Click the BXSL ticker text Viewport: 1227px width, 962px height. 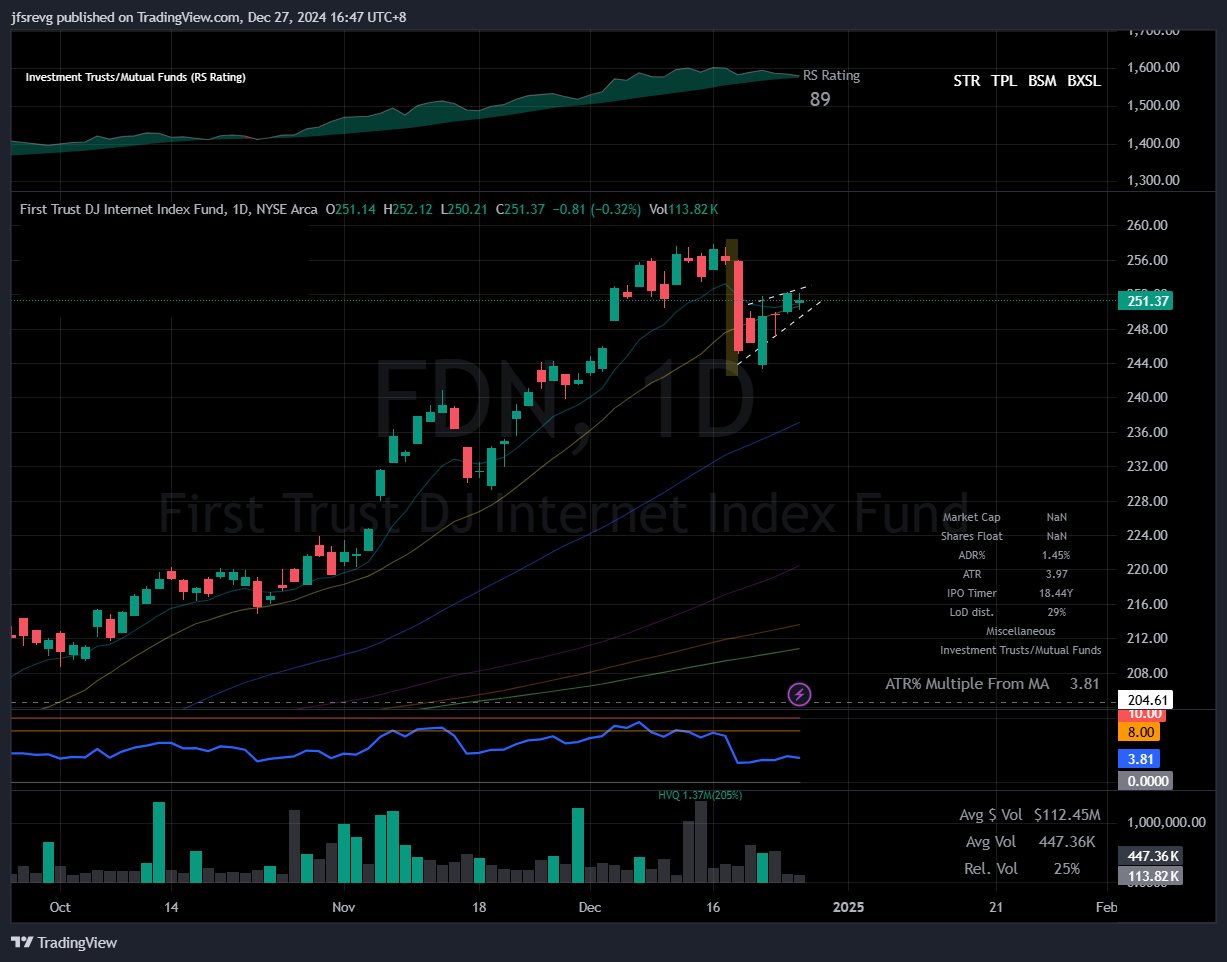click(x=1084, y=81)
